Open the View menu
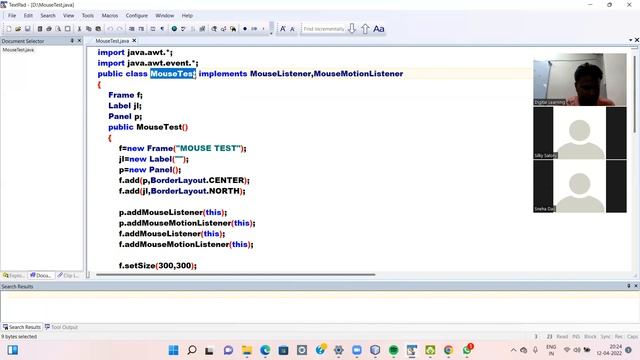Image resolution: width=640 pixels, height=360 pixels. click(x=69, y=16)
